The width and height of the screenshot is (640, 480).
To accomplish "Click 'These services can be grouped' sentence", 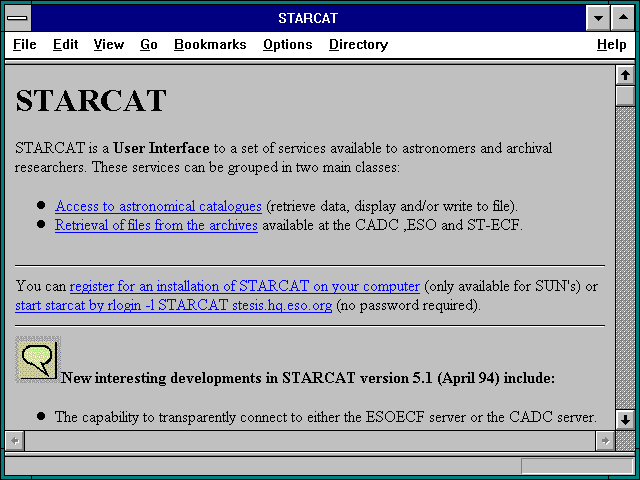I will (245, 167).
